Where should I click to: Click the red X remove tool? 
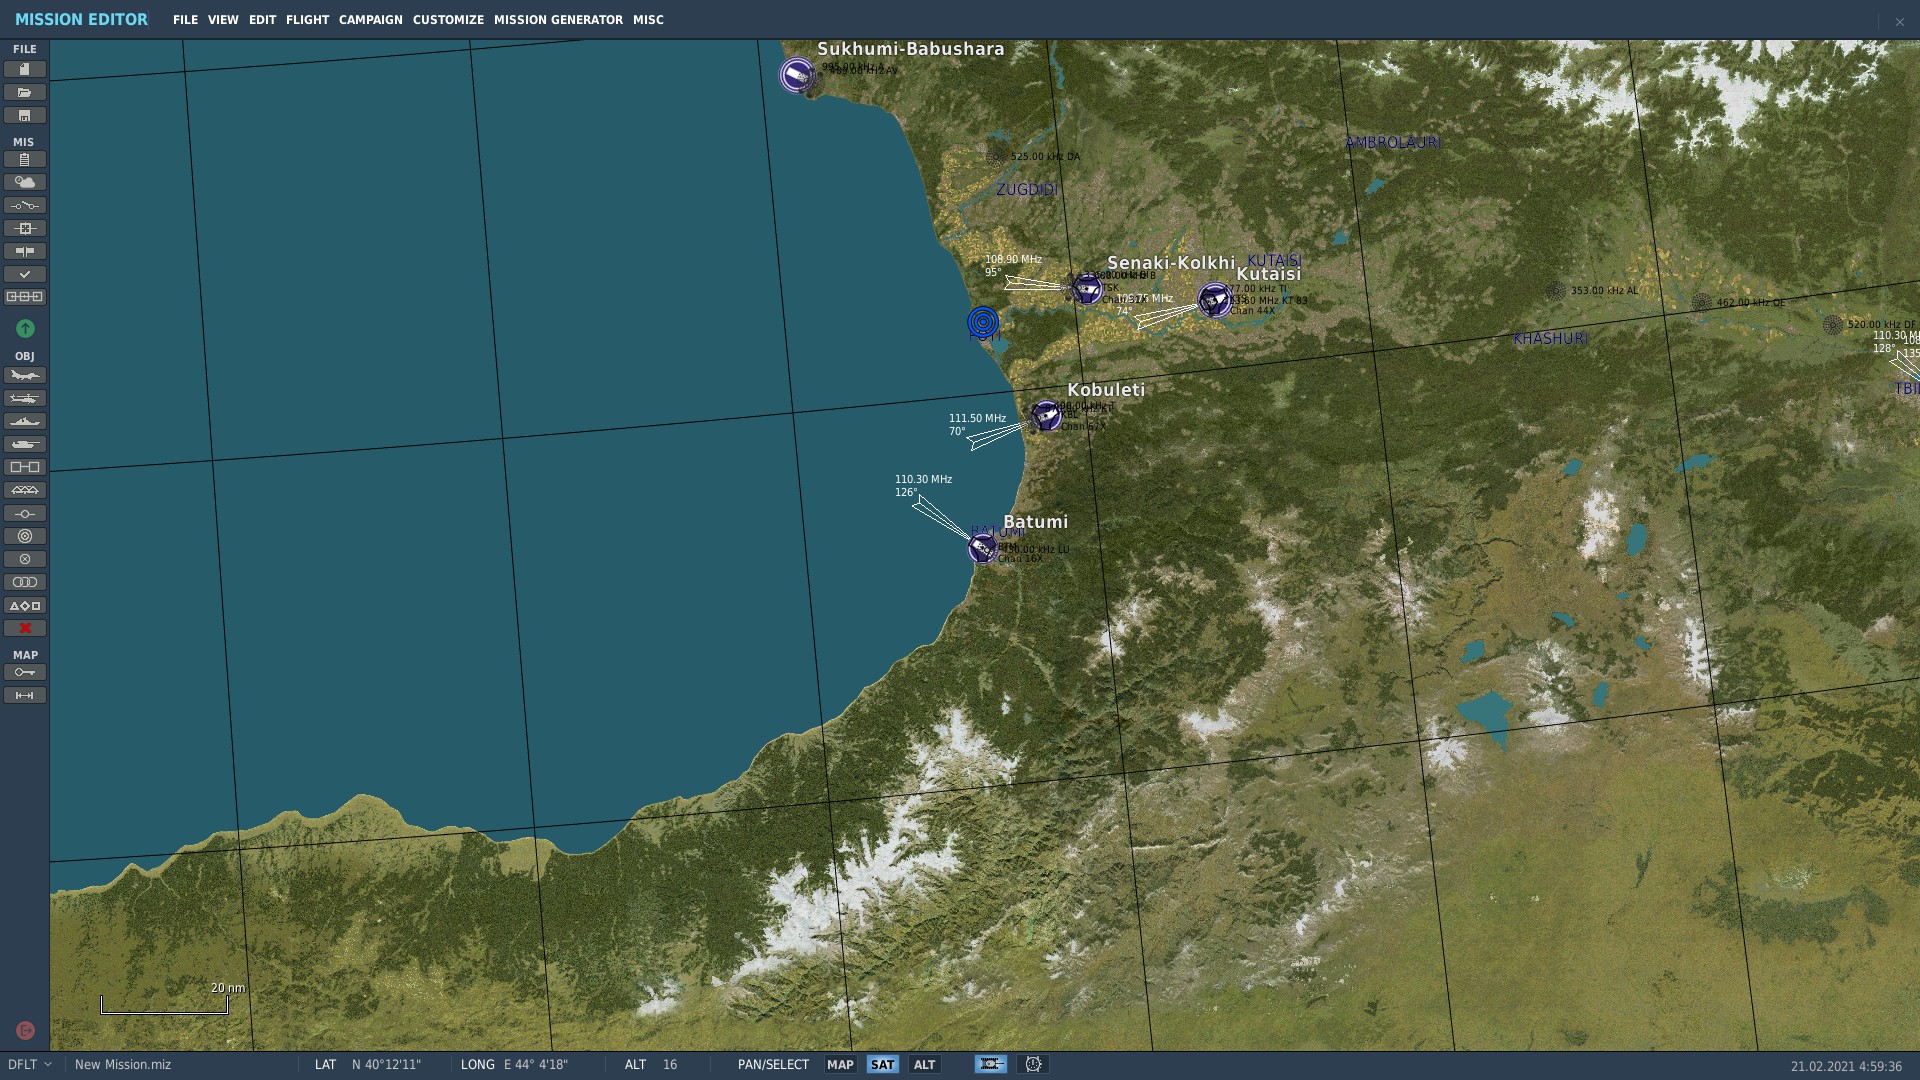[x=25, y=628]
